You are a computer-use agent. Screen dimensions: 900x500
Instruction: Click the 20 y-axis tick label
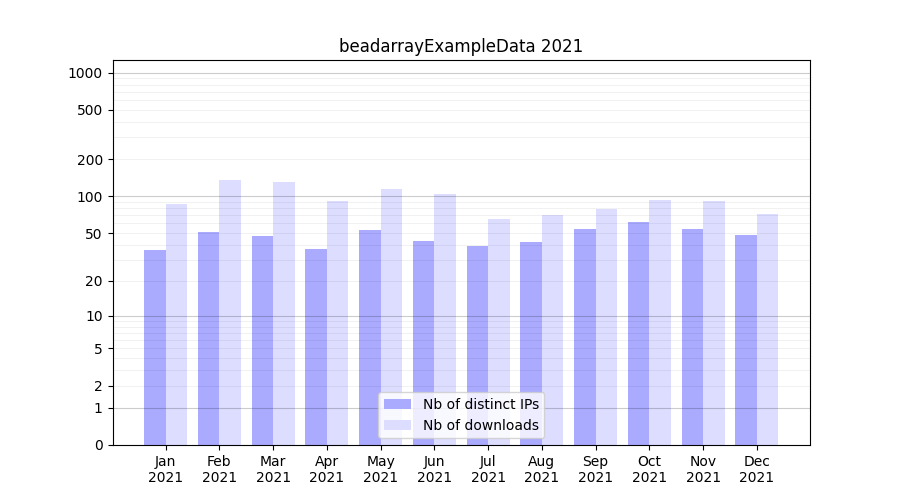click(94, 281)
